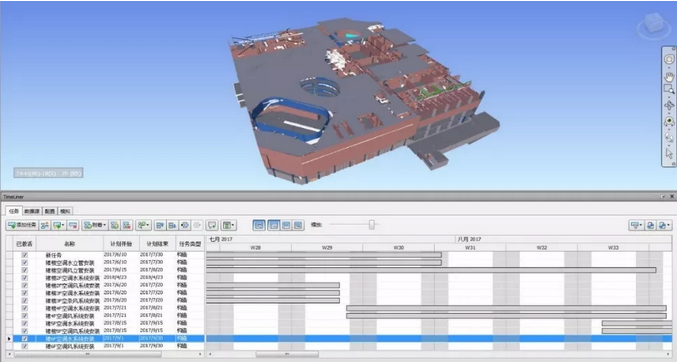Click the Gantt zoom slider handle

(372, 225)
